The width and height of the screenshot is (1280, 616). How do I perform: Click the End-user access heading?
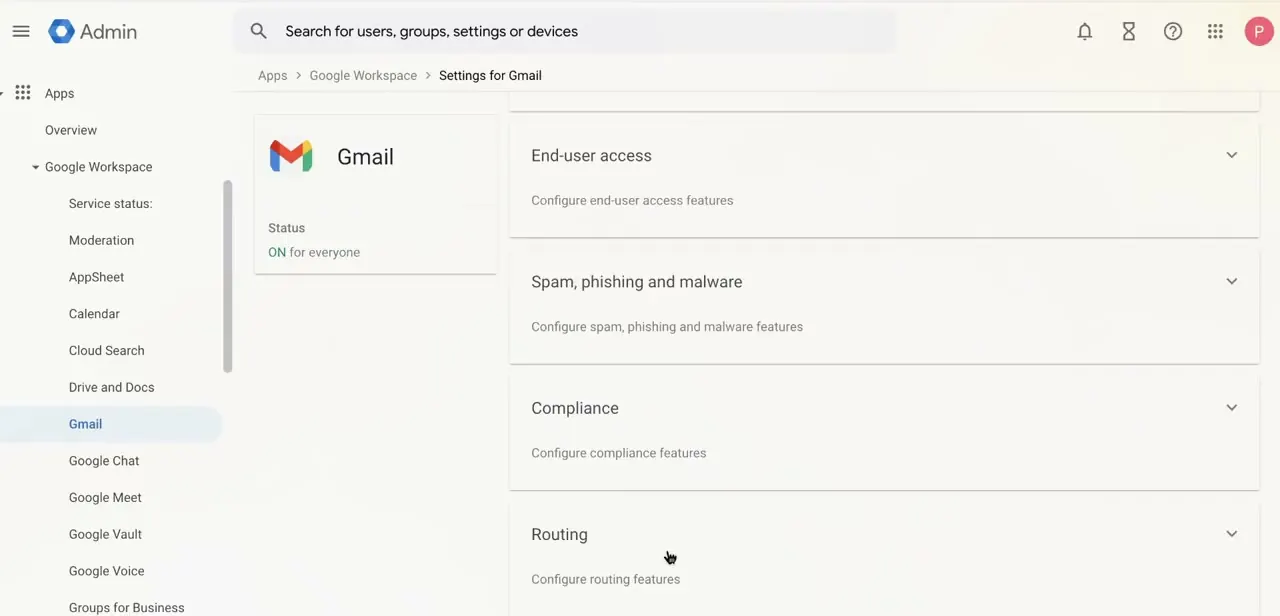pos(591,155)
